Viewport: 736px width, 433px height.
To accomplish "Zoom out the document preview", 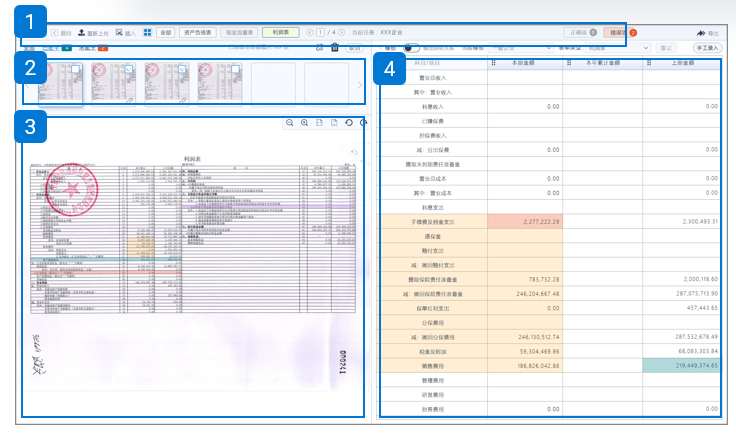I will pos(289,122).
